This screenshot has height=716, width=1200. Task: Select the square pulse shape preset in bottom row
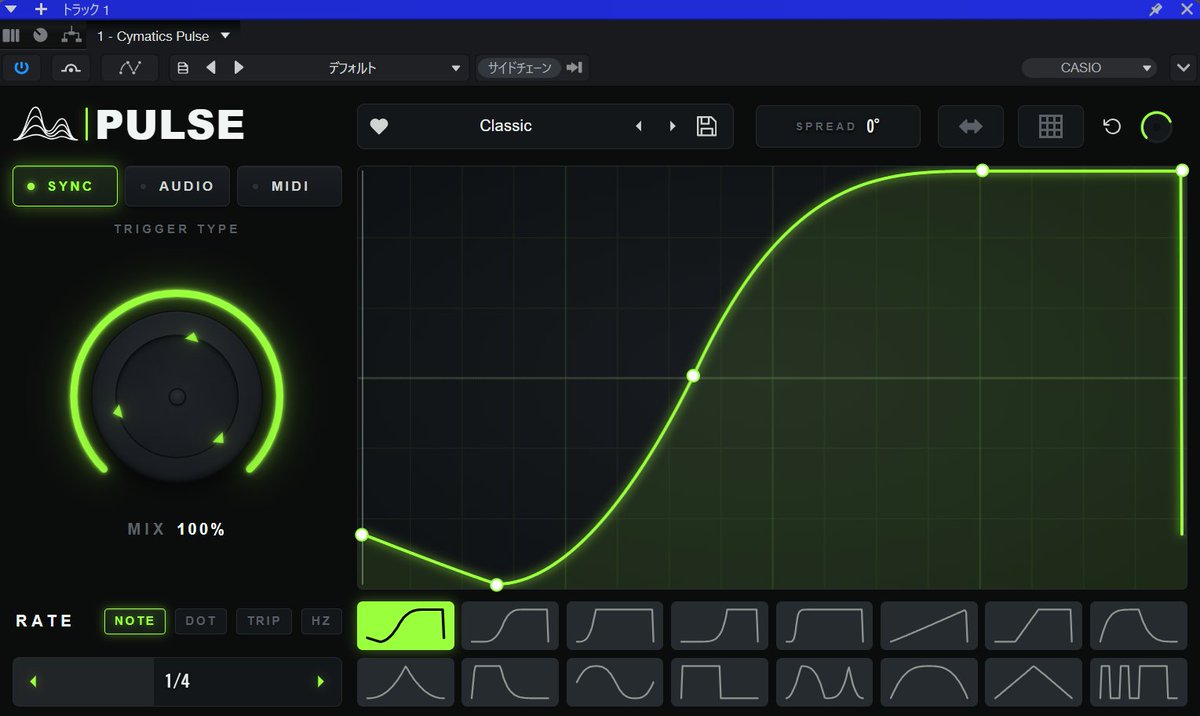coord(720,682)
